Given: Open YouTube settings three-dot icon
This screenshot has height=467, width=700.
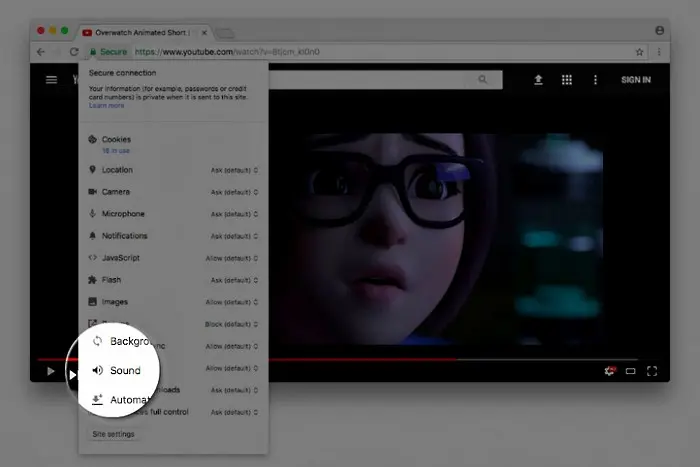Looking at the screenshot, I should click(x=595, y=79).
